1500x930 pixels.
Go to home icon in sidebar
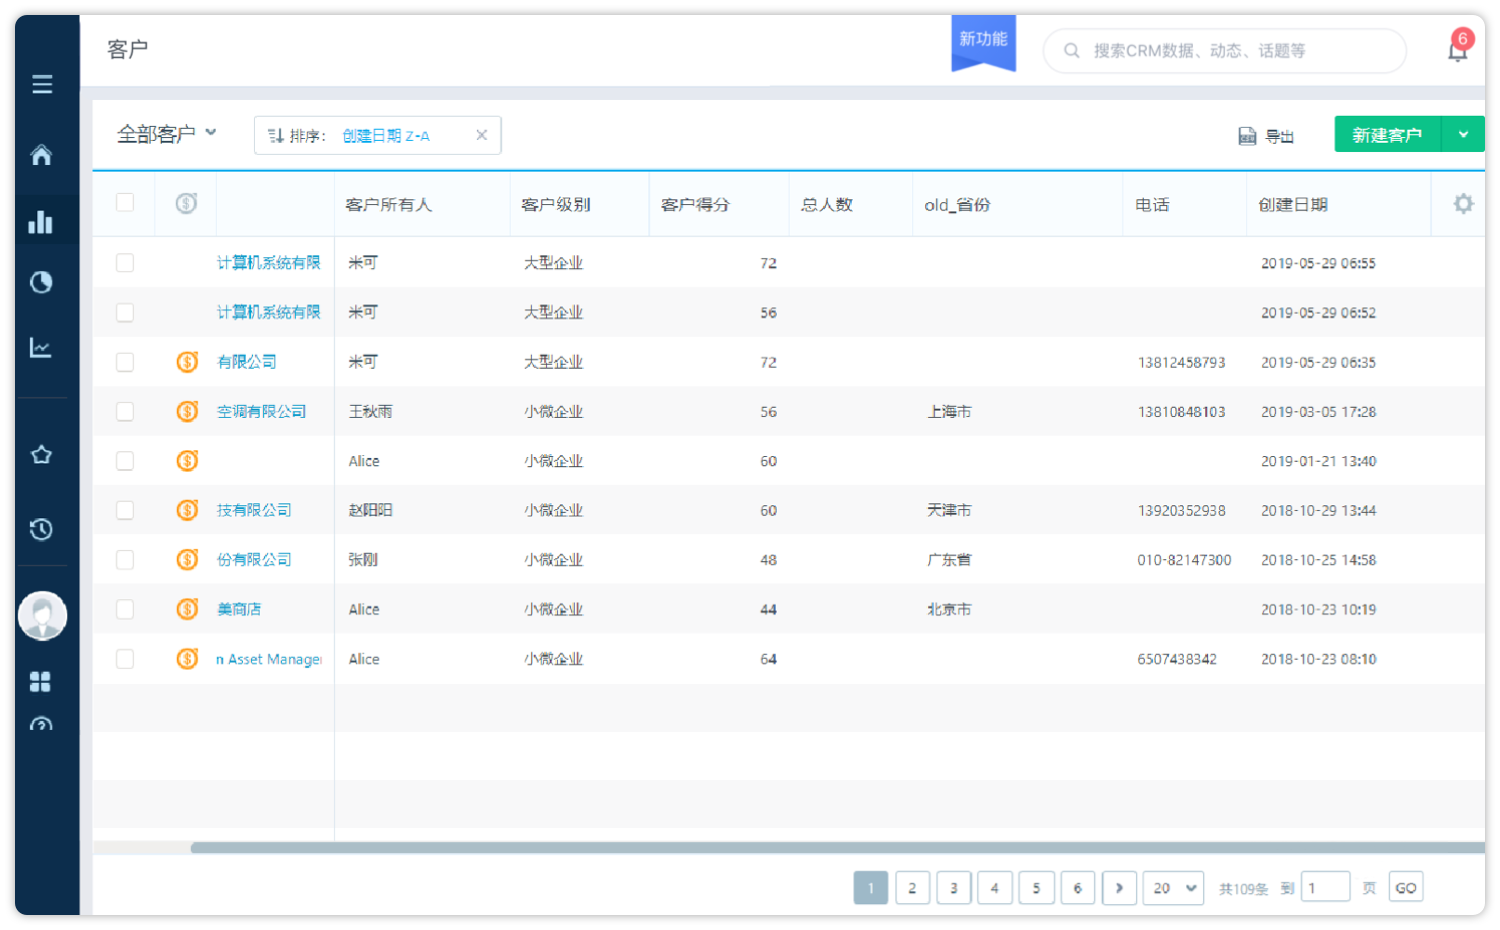click(x=41, y=155)
